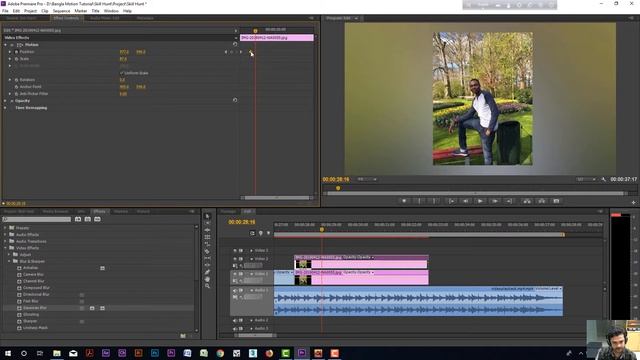The image size is (640, 360).
Task: Click the button editor plus in Program monitor
Action: 633,202
